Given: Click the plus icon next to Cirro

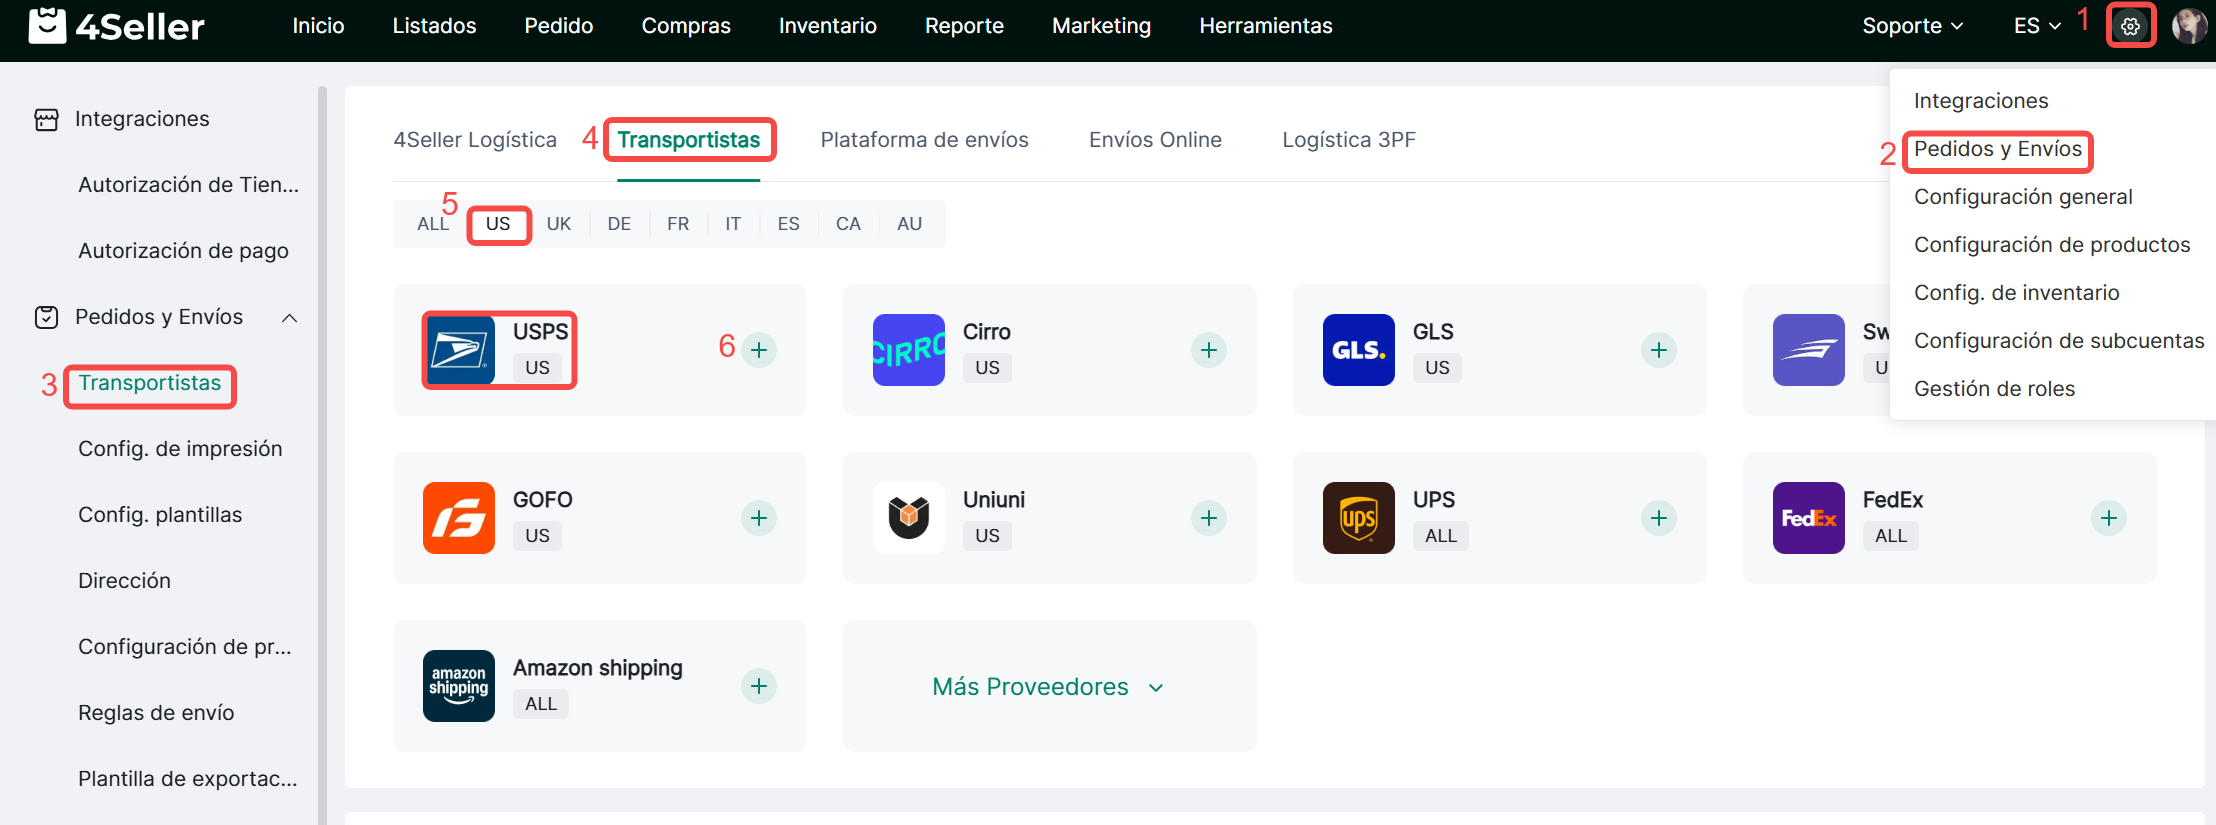Looking at the screenshot, I should [x=1208, y=350].
